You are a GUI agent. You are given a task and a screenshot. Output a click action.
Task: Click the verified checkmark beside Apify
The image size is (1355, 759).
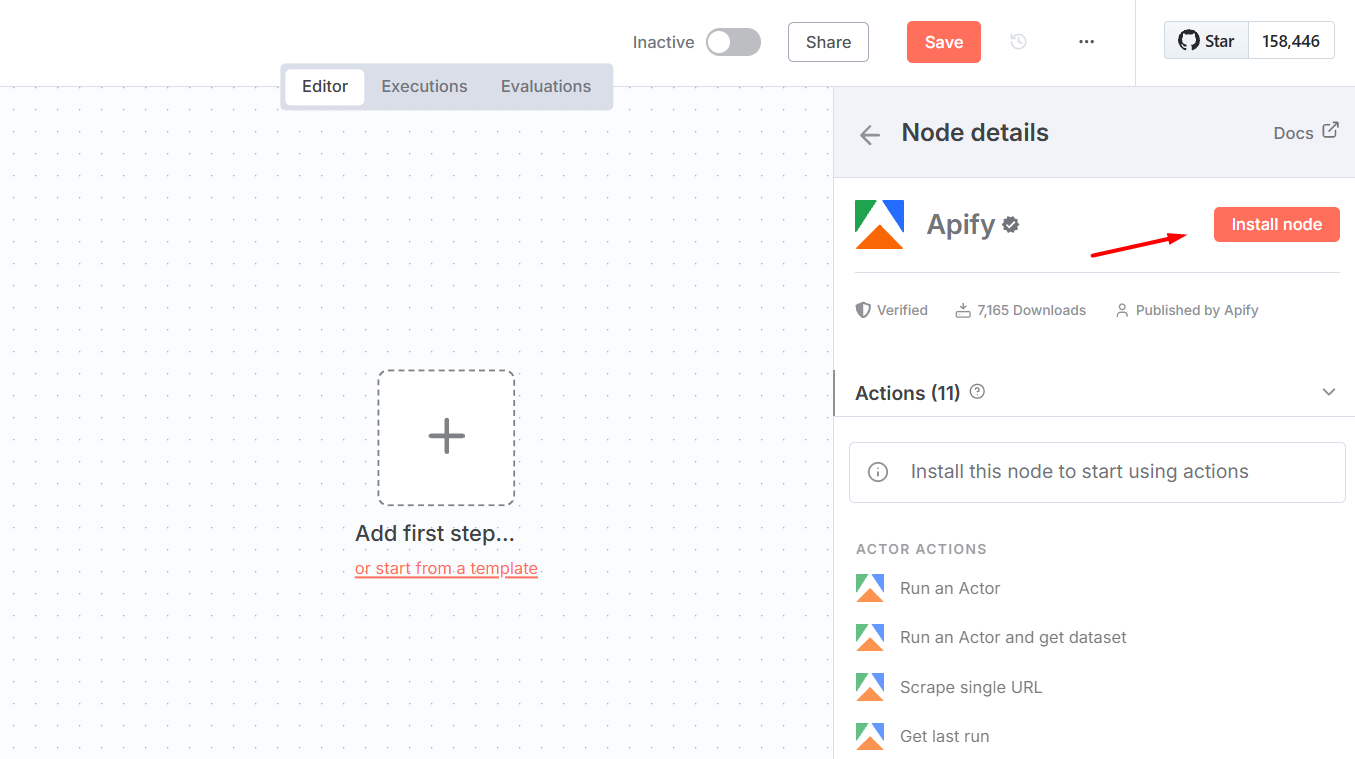(1009, 224)
